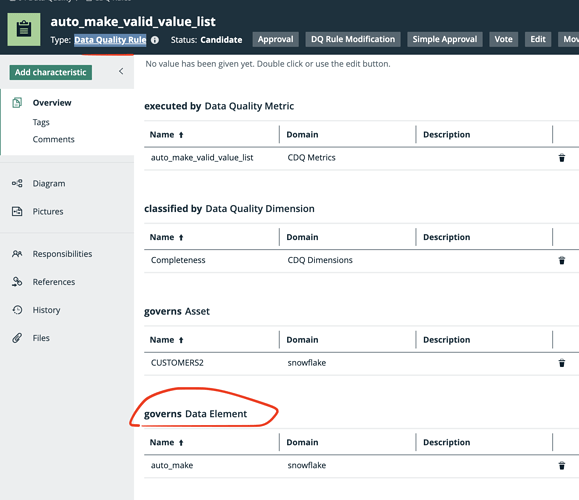This screenshot has height=500, width=579.
Task: Delete the CUSTOMERS2 asset row
Action: [x=562, y=363]
